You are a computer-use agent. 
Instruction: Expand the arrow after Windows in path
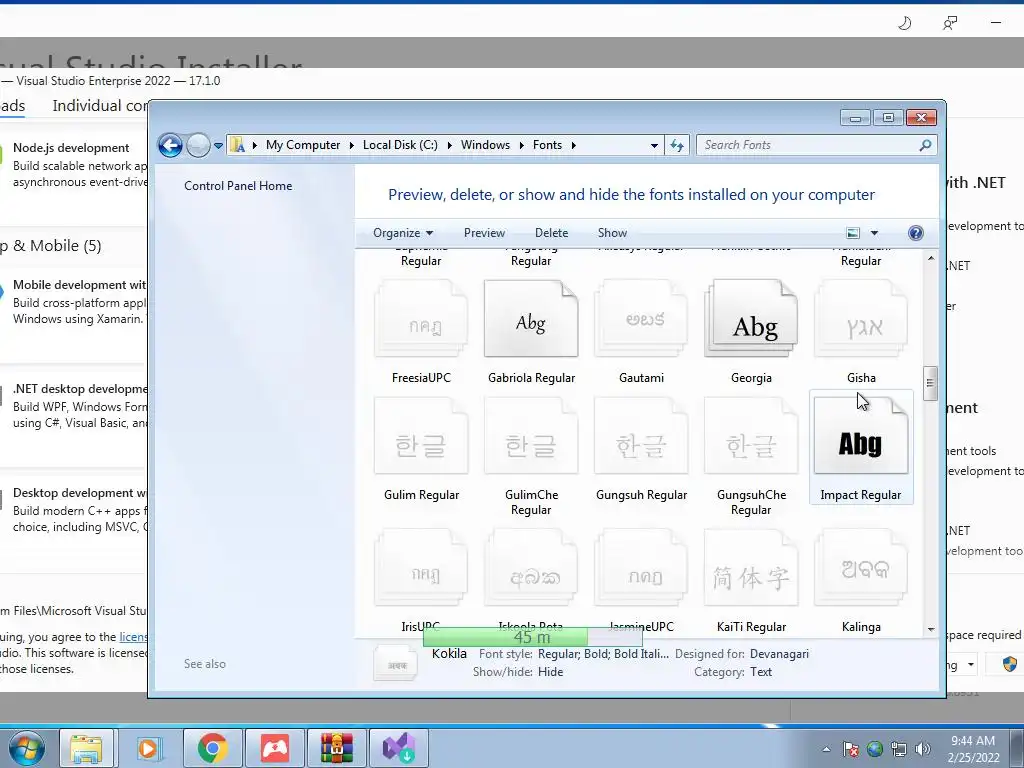coord(521,145)
